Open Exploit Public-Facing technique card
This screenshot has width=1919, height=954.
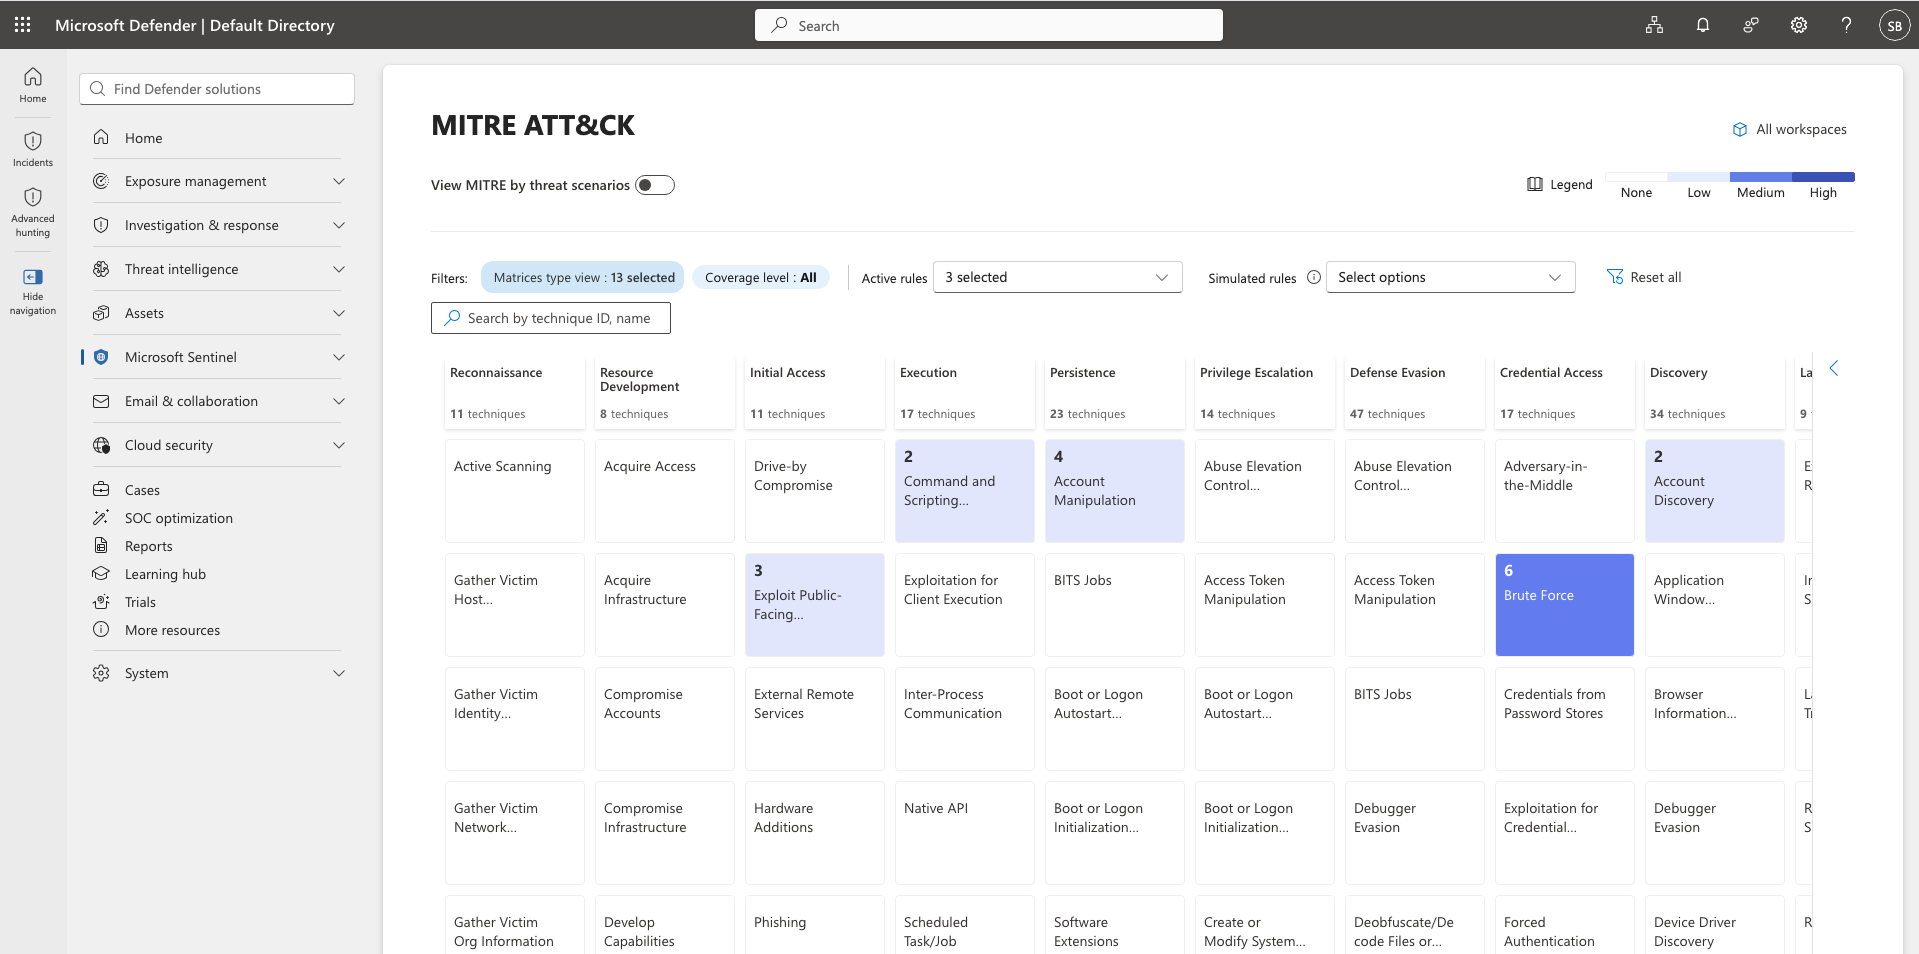click(x=814, y=605)
